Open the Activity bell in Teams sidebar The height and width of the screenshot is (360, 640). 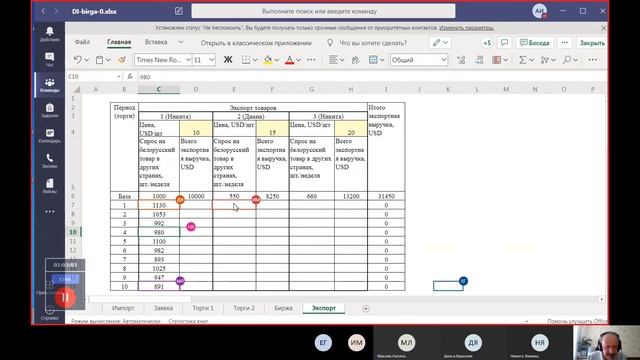(49, 33)
